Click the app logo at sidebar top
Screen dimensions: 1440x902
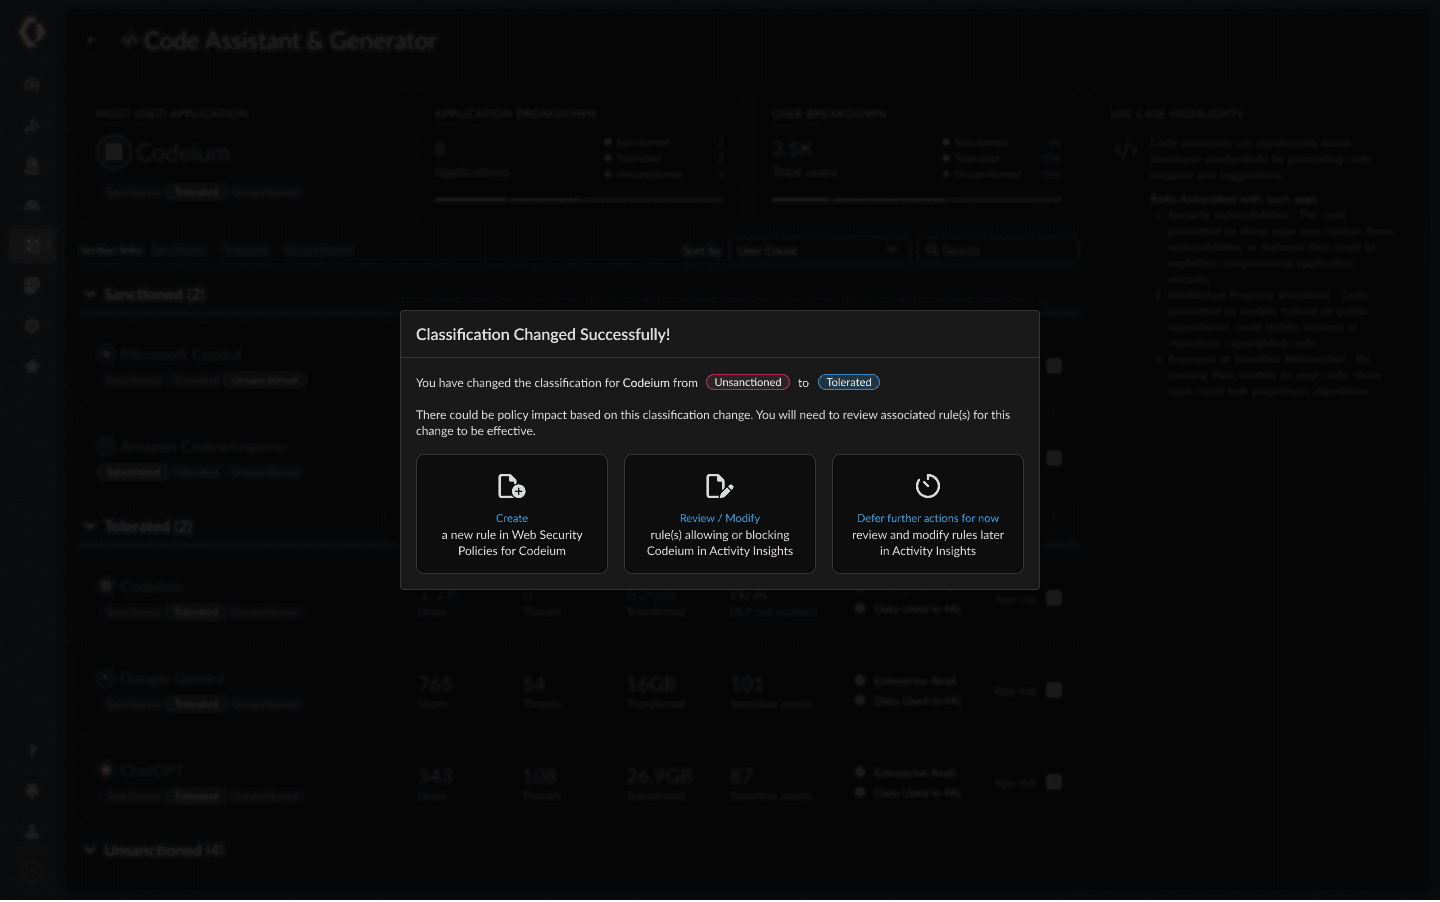click(x=32, y=32)
